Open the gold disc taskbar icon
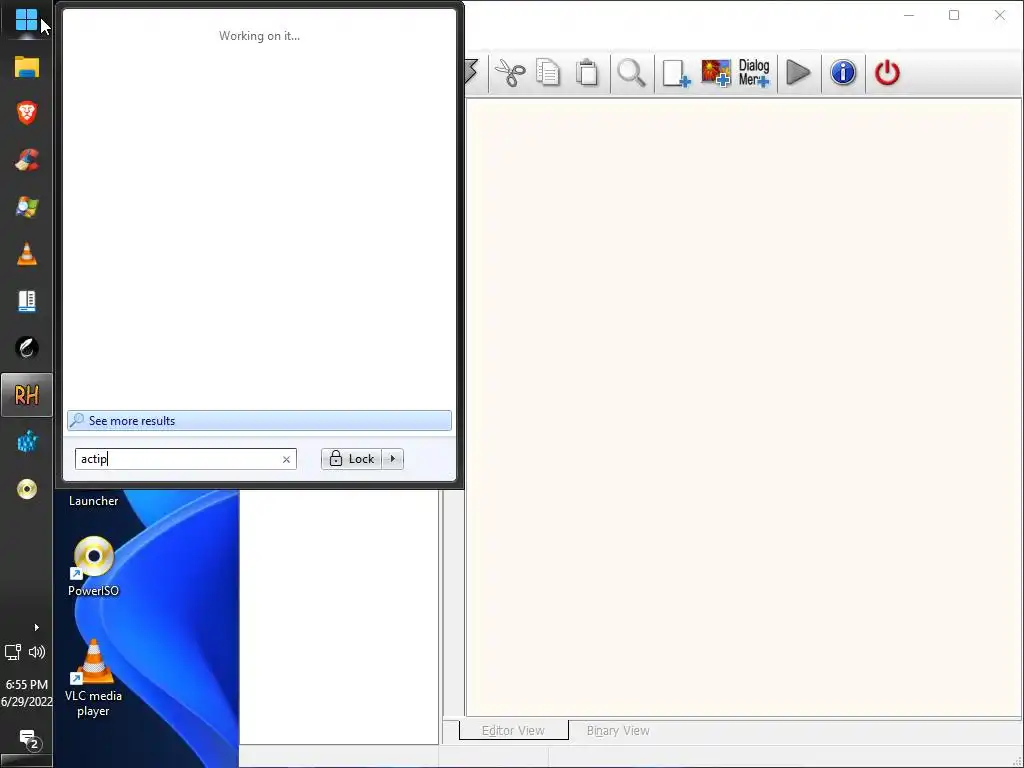The height and width of the screenshot is (768, 1024). coord(27,489)
